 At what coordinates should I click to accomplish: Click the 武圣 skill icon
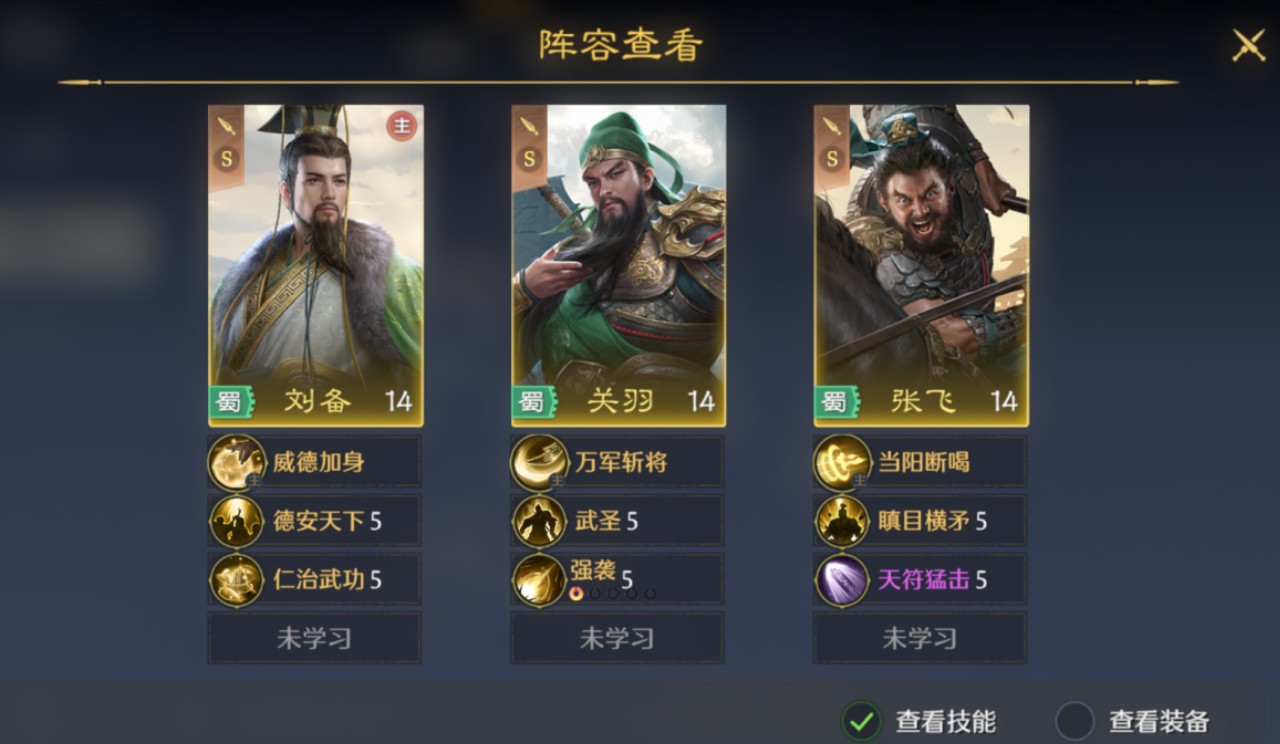540,521
